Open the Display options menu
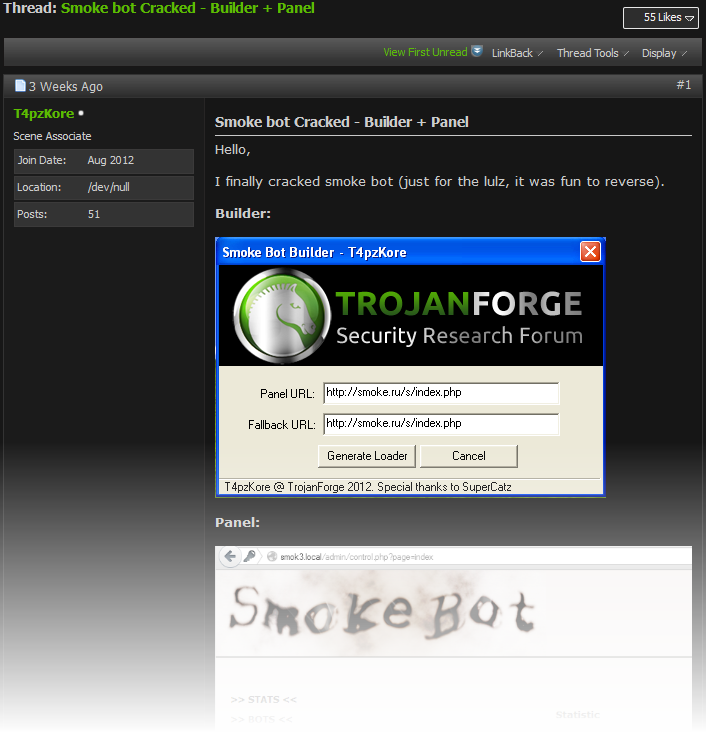Image resolution: width=706 pixels, height=733 pixels. click(x=664, y=53)
